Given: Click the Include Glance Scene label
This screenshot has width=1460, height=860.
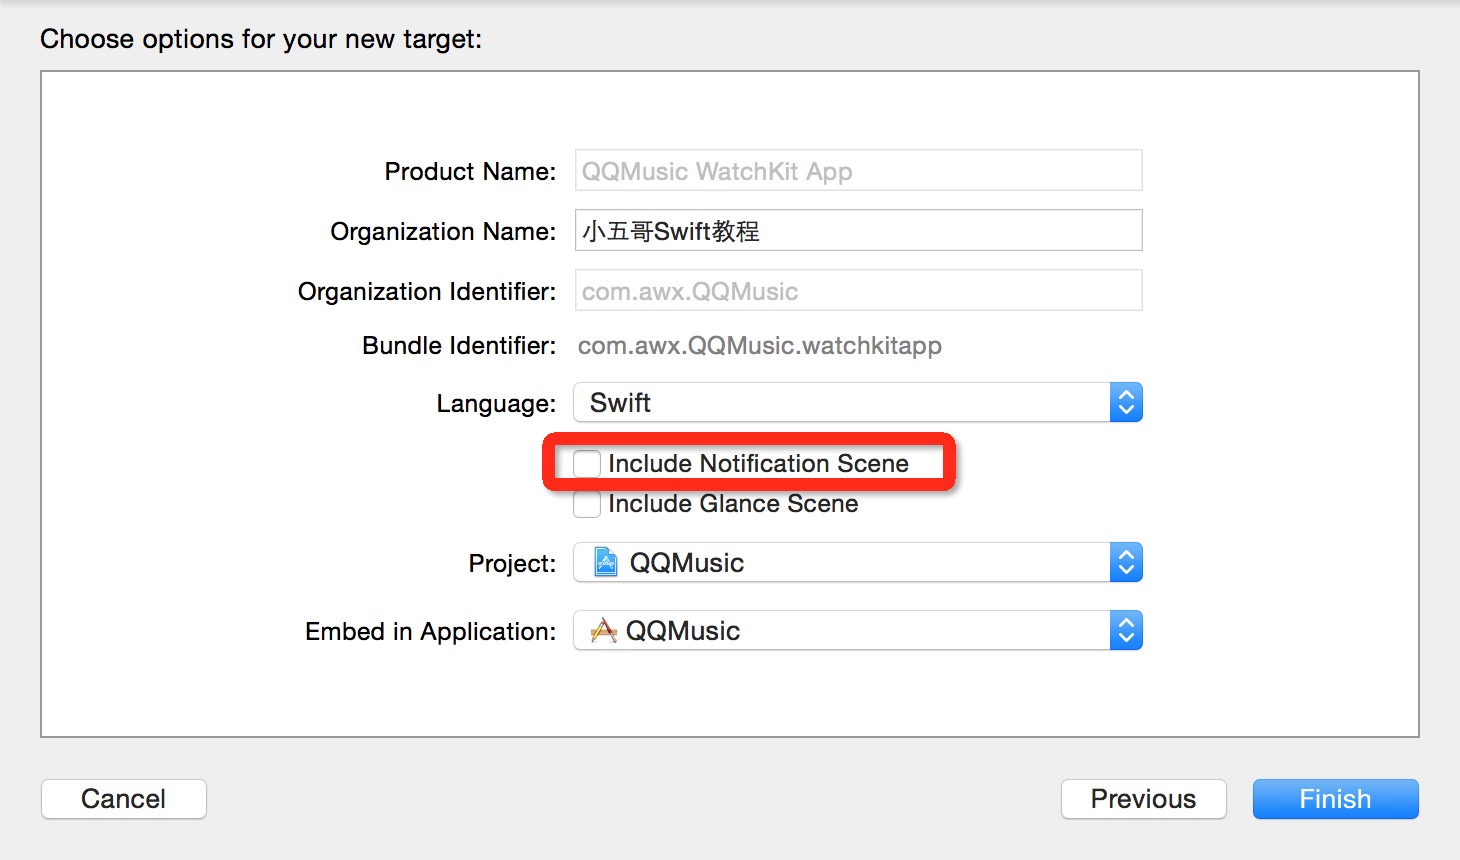Looking at the screenshot, I should click(x=733, y=504).
